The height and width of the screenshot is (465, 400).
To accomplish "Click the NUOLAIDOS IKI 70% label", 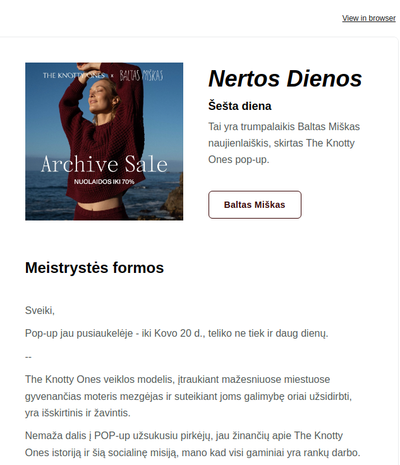I will coord(104,182).
